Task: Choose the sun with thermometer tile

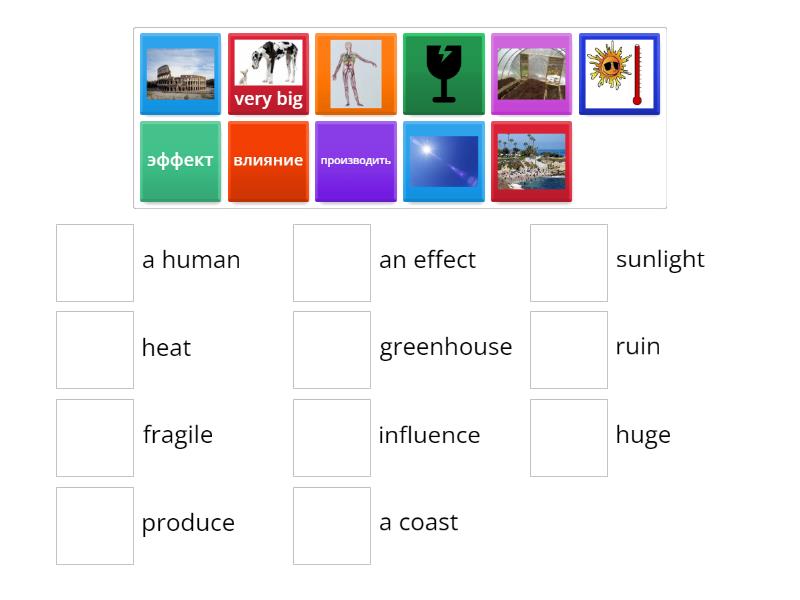Action: pyautogui.click(x=619, y=74)
